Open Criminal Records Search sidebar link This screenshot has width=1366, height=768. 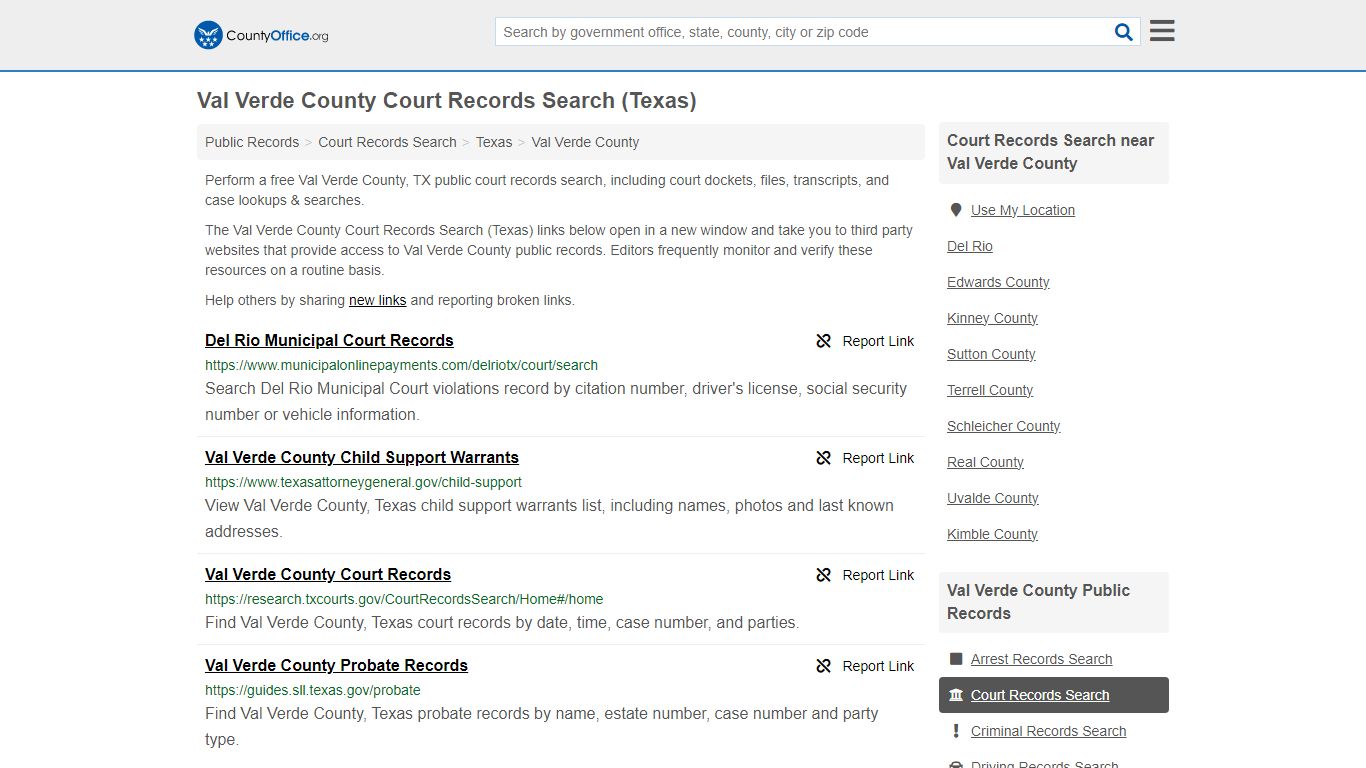click(x=1048, y=731)
